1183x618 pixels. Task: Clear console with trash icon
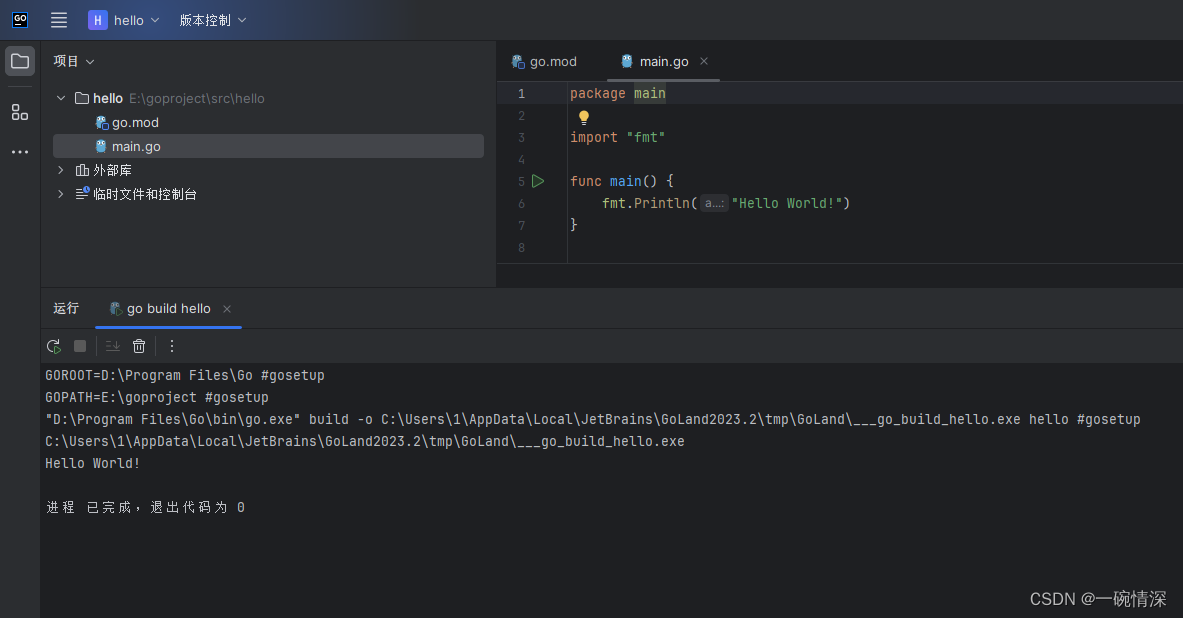click(x=139, y=346)
